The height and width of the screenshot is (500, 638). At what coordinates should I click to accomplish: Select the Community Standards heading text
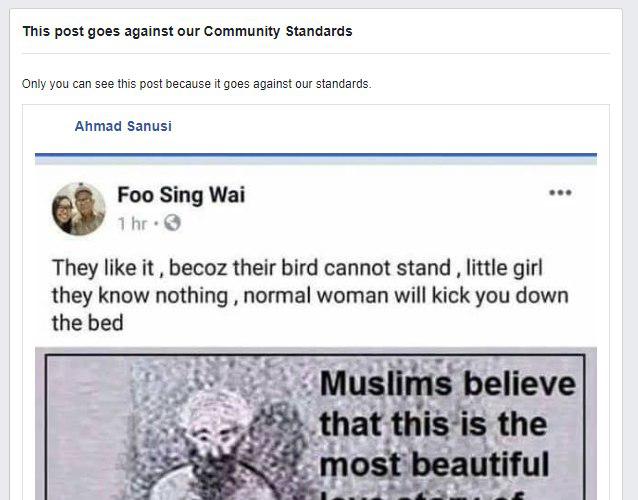(187, 31)
